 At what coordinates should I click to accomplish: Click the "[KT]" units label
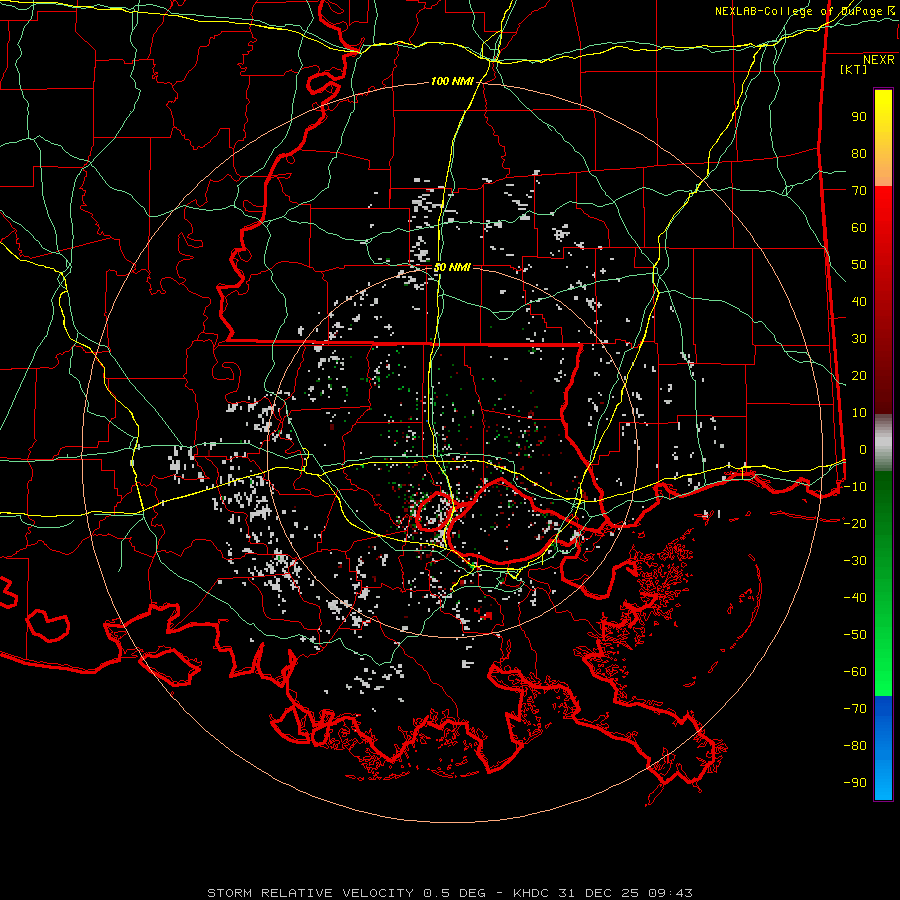[854, 69]
